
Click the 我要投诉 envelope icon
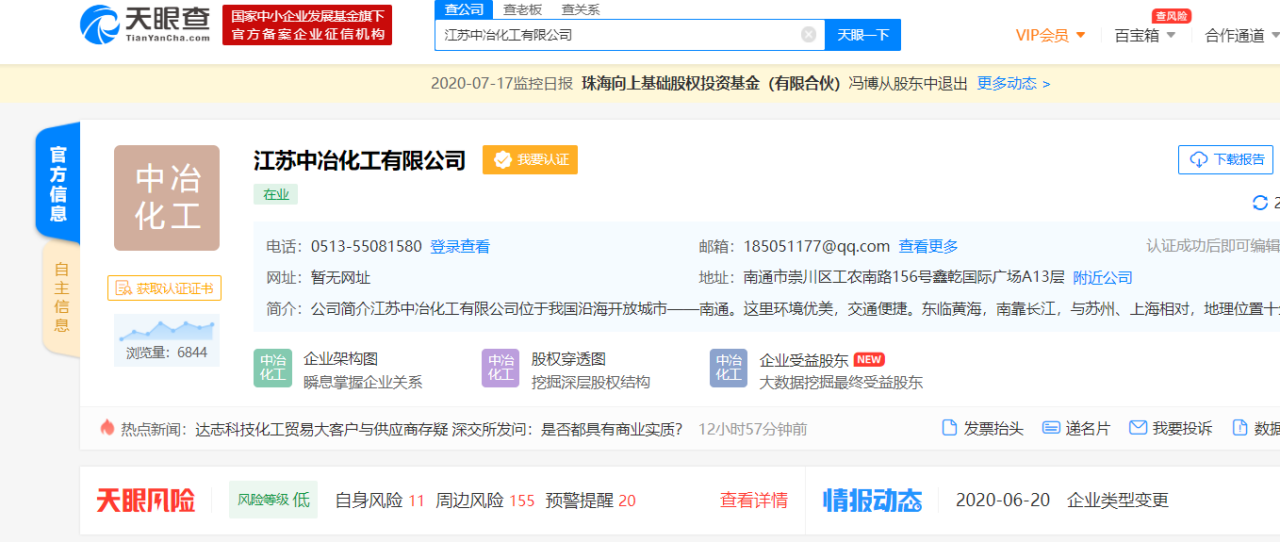coord(1138,428)
